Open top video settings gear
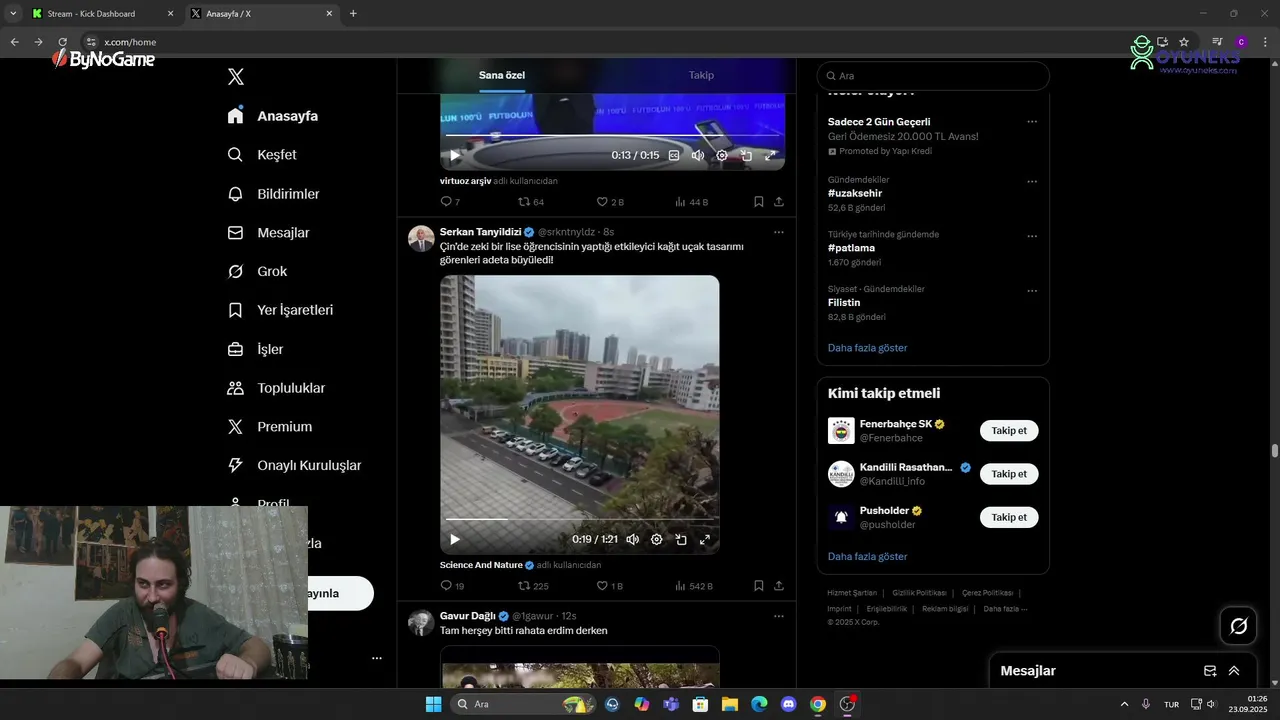Viewport: 1280px width, 720px height. [x=722, y=155]
